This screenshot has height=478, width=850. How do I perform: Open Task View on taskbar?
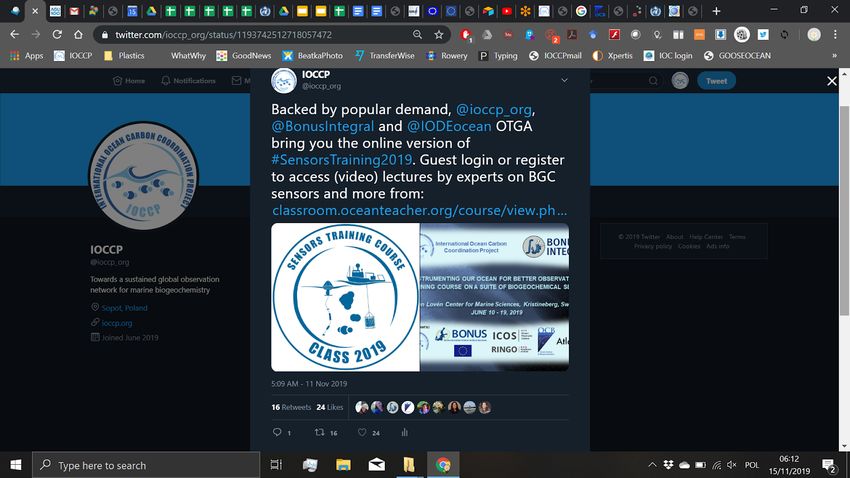[276, 465]
